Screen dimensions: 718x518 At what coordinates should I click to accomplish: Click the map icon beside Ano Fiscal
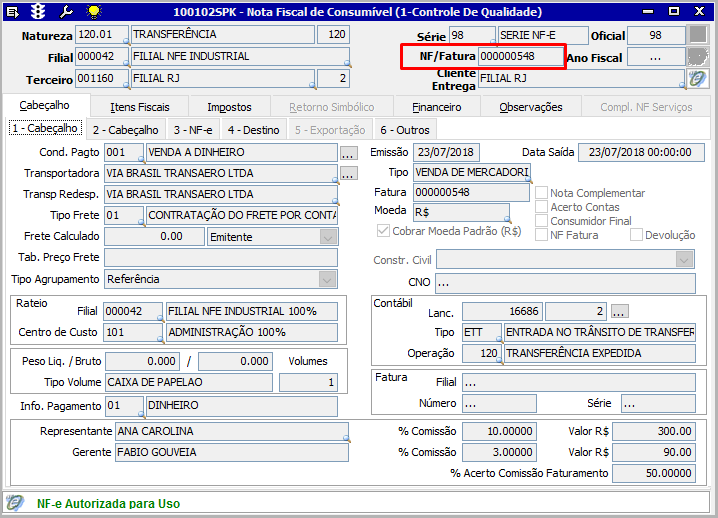(x=698, y=57)
